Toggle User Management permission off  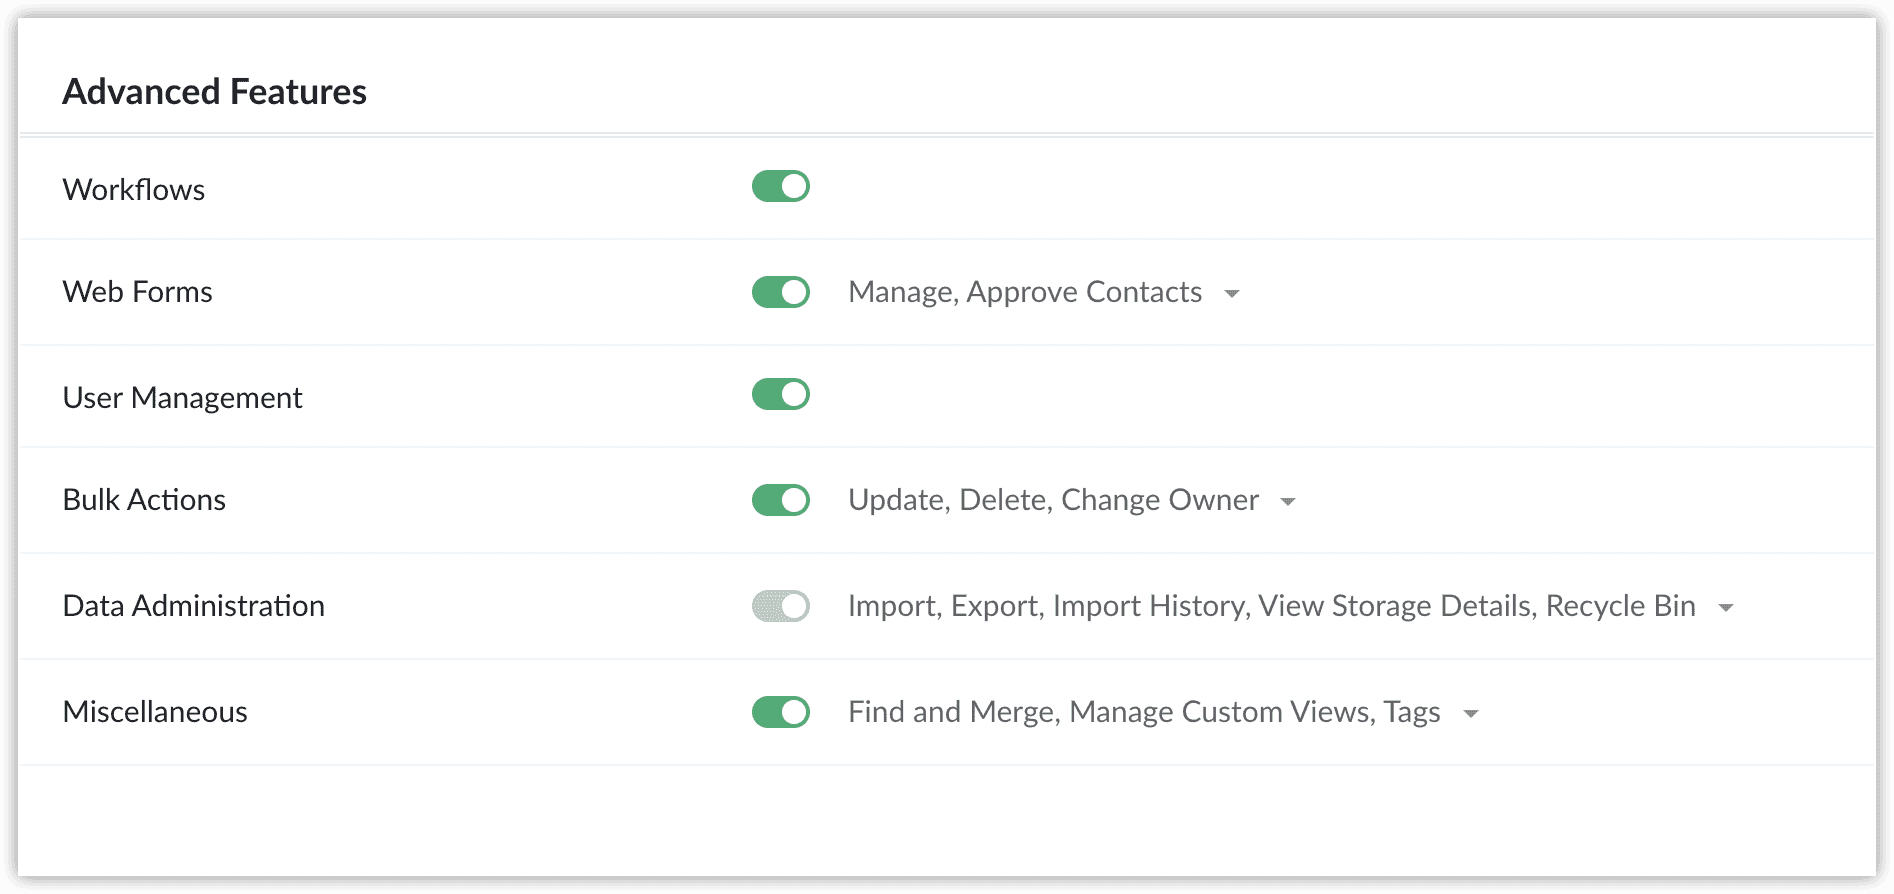(x=781, y=395)
